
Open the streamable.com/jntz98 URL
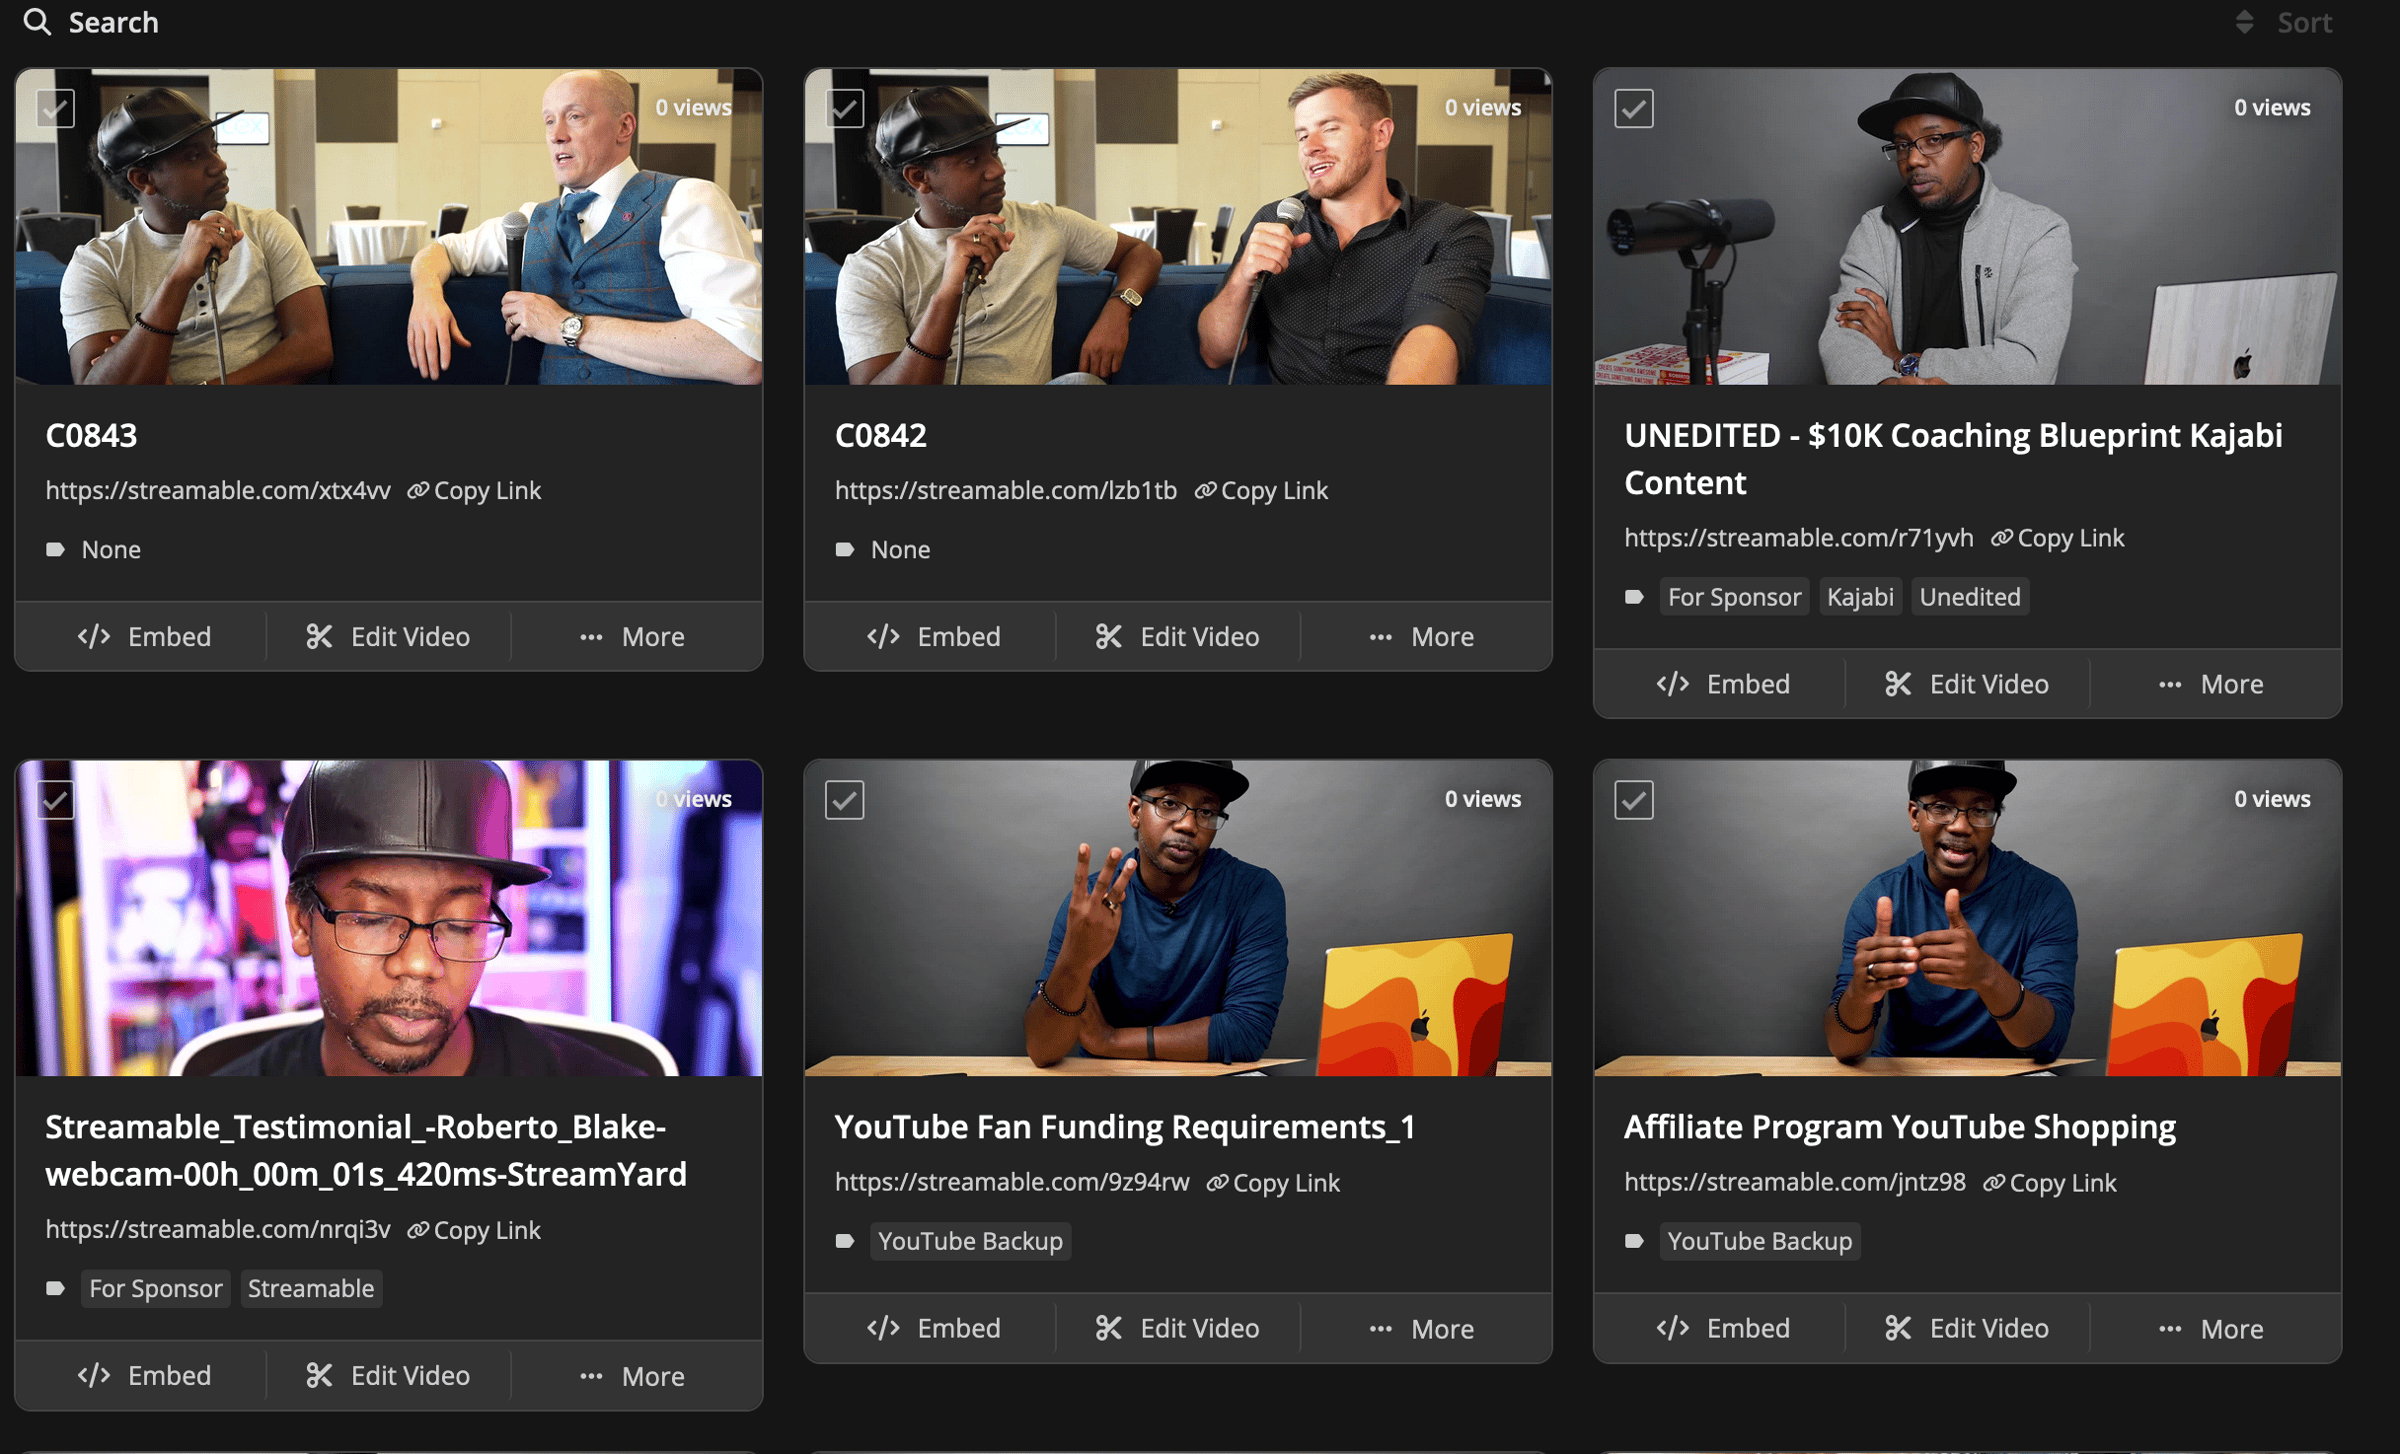point(1795,1182)
